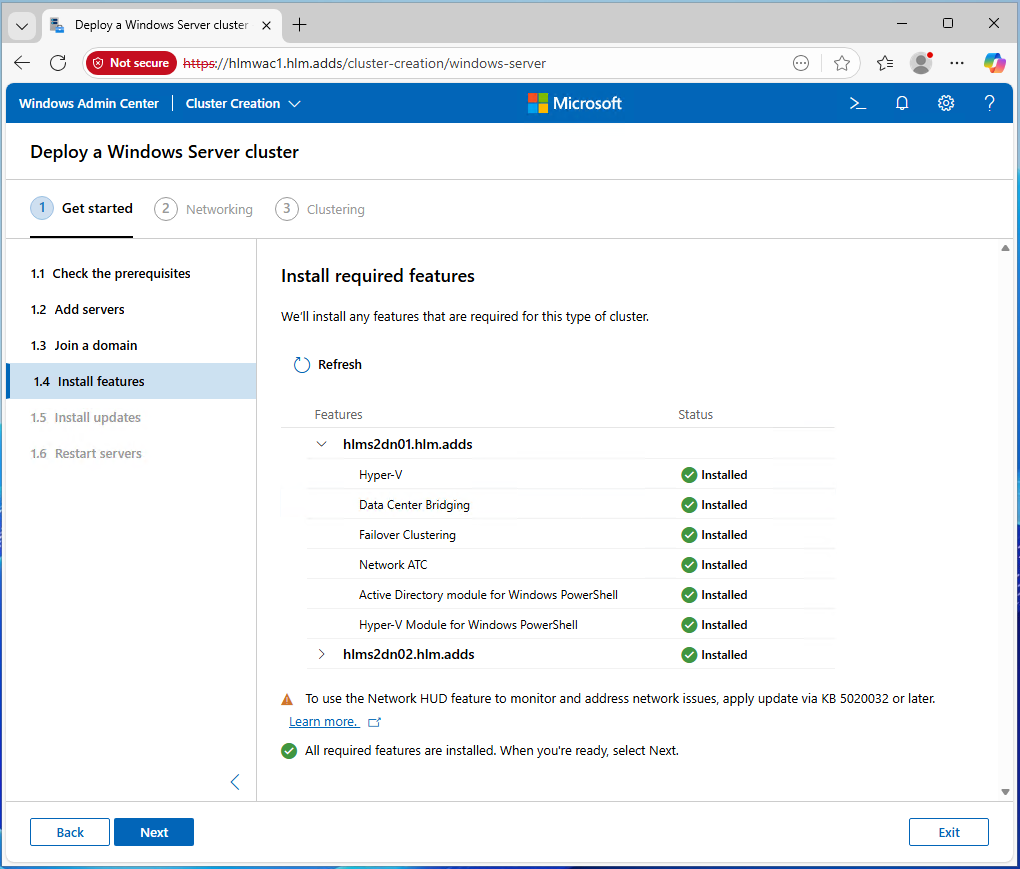Click the Next button

pos(153,832)
